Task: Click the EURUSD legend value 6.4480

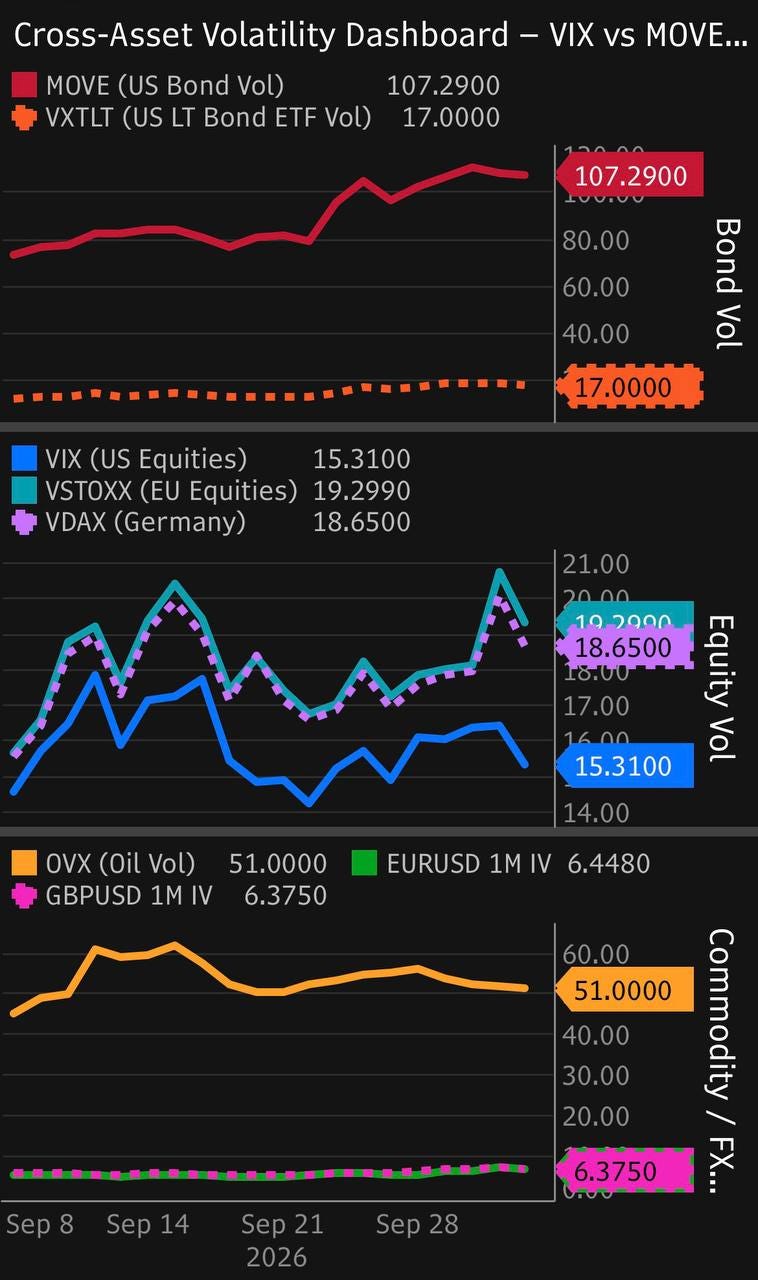Action: [608, 864]
